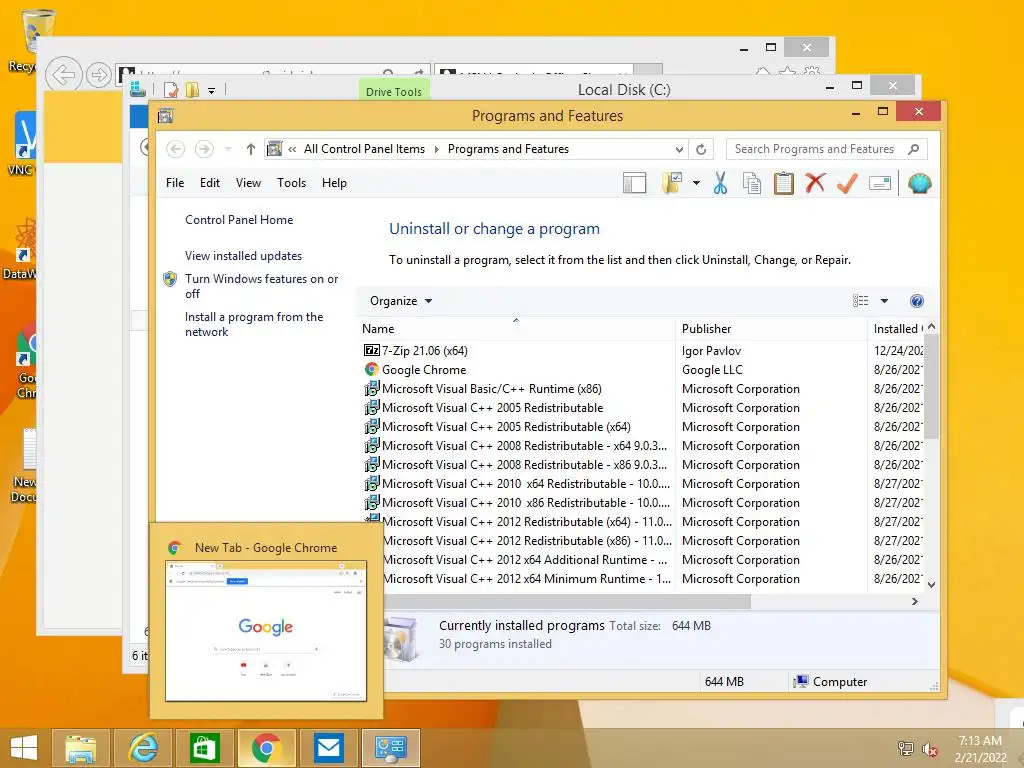Click the folder options toolbar icon

click(672, 184)
